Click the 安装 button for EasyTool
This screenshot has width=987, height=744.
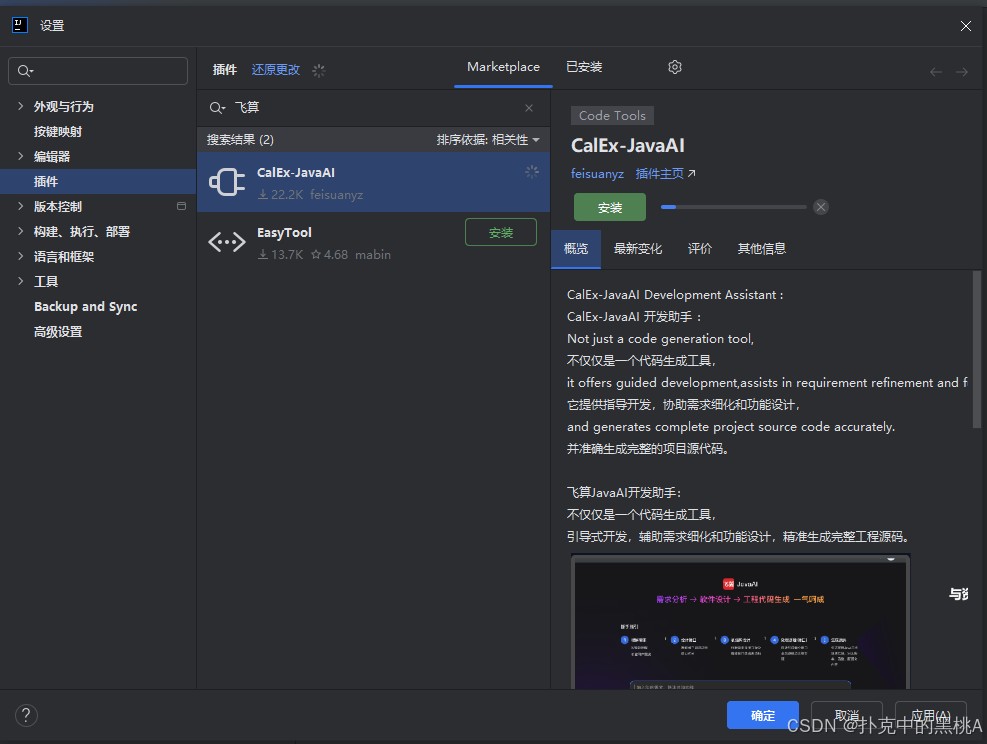coord(501,232)
